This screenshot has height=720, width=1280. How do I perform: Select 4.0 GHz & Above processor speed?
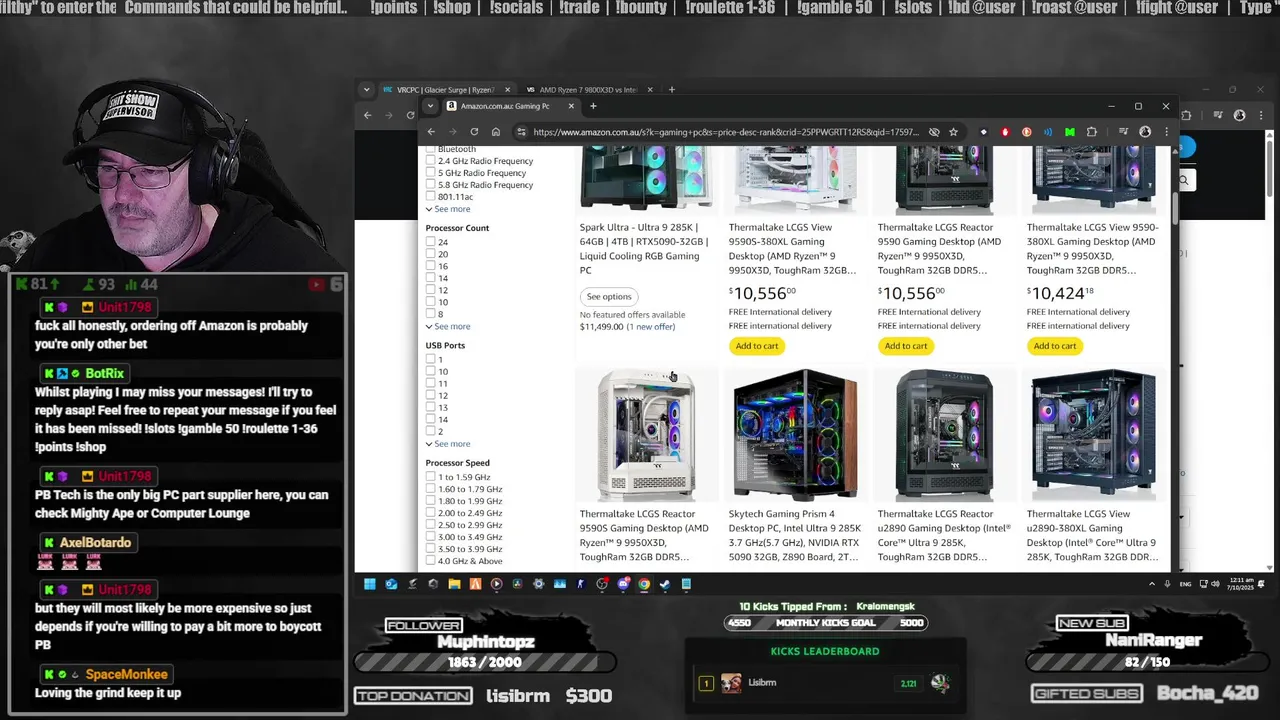point(431,561)
